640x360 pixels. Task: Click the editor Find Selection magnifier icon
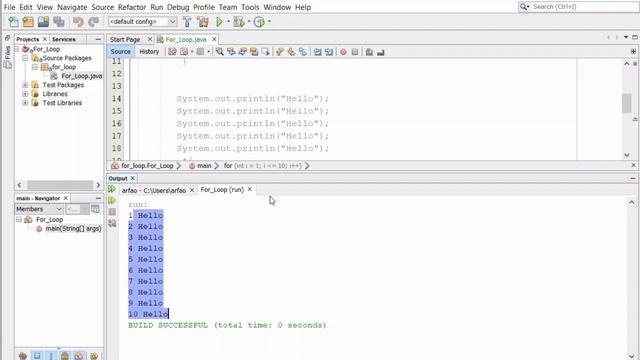point(220,52)
